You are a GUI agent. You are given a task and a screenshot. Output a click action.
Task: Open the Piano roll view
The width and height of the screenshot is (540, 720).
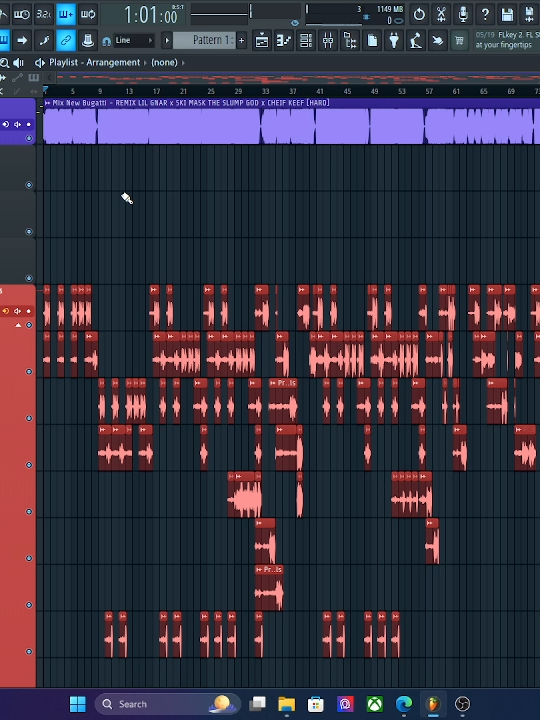[x=284, y=41]
